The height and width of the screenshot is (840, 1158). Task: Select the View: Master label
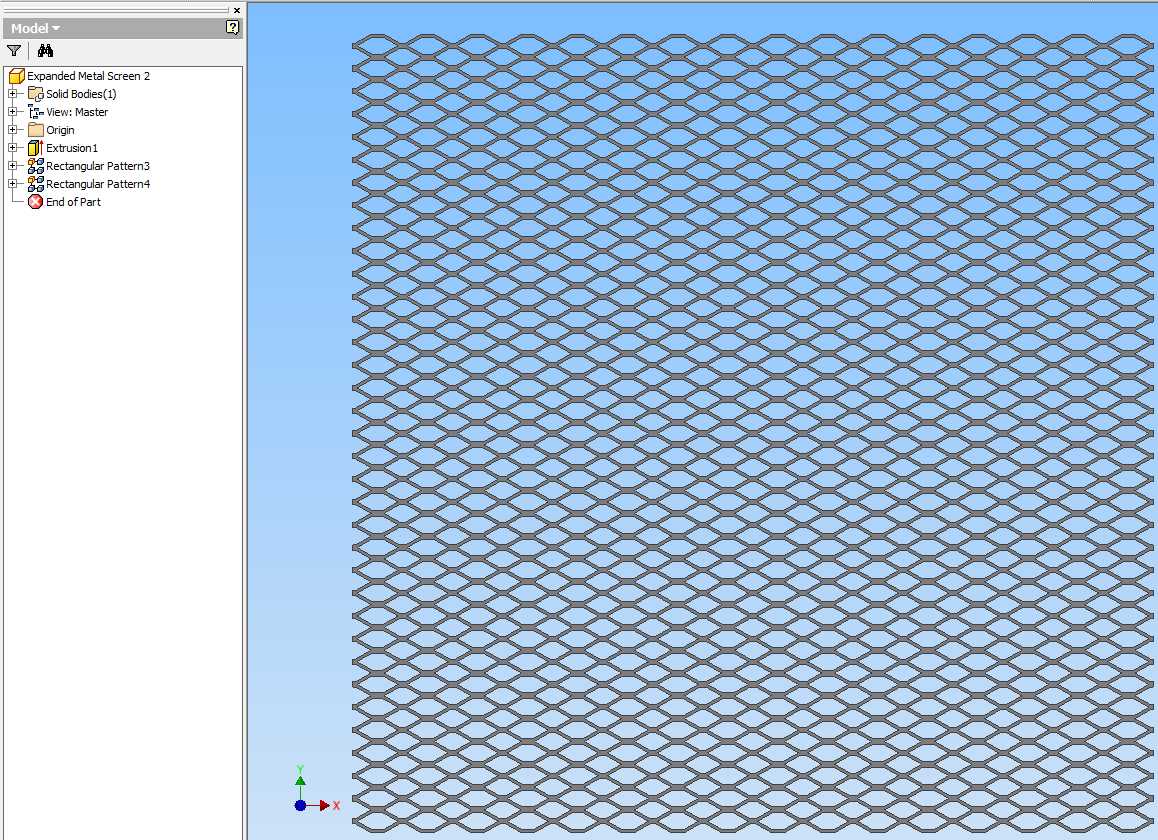point(77,112)
